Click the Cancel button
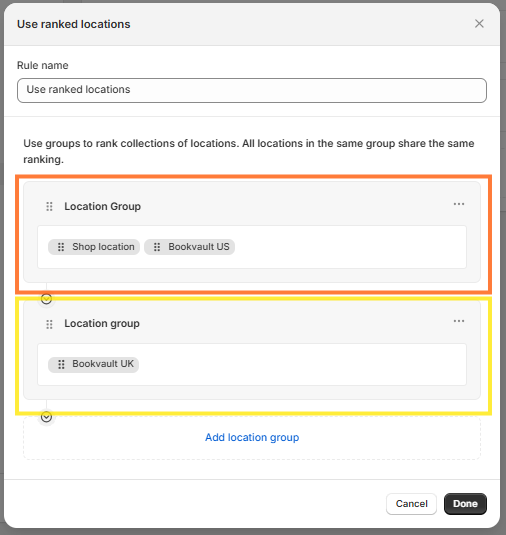 pos(411,504)
